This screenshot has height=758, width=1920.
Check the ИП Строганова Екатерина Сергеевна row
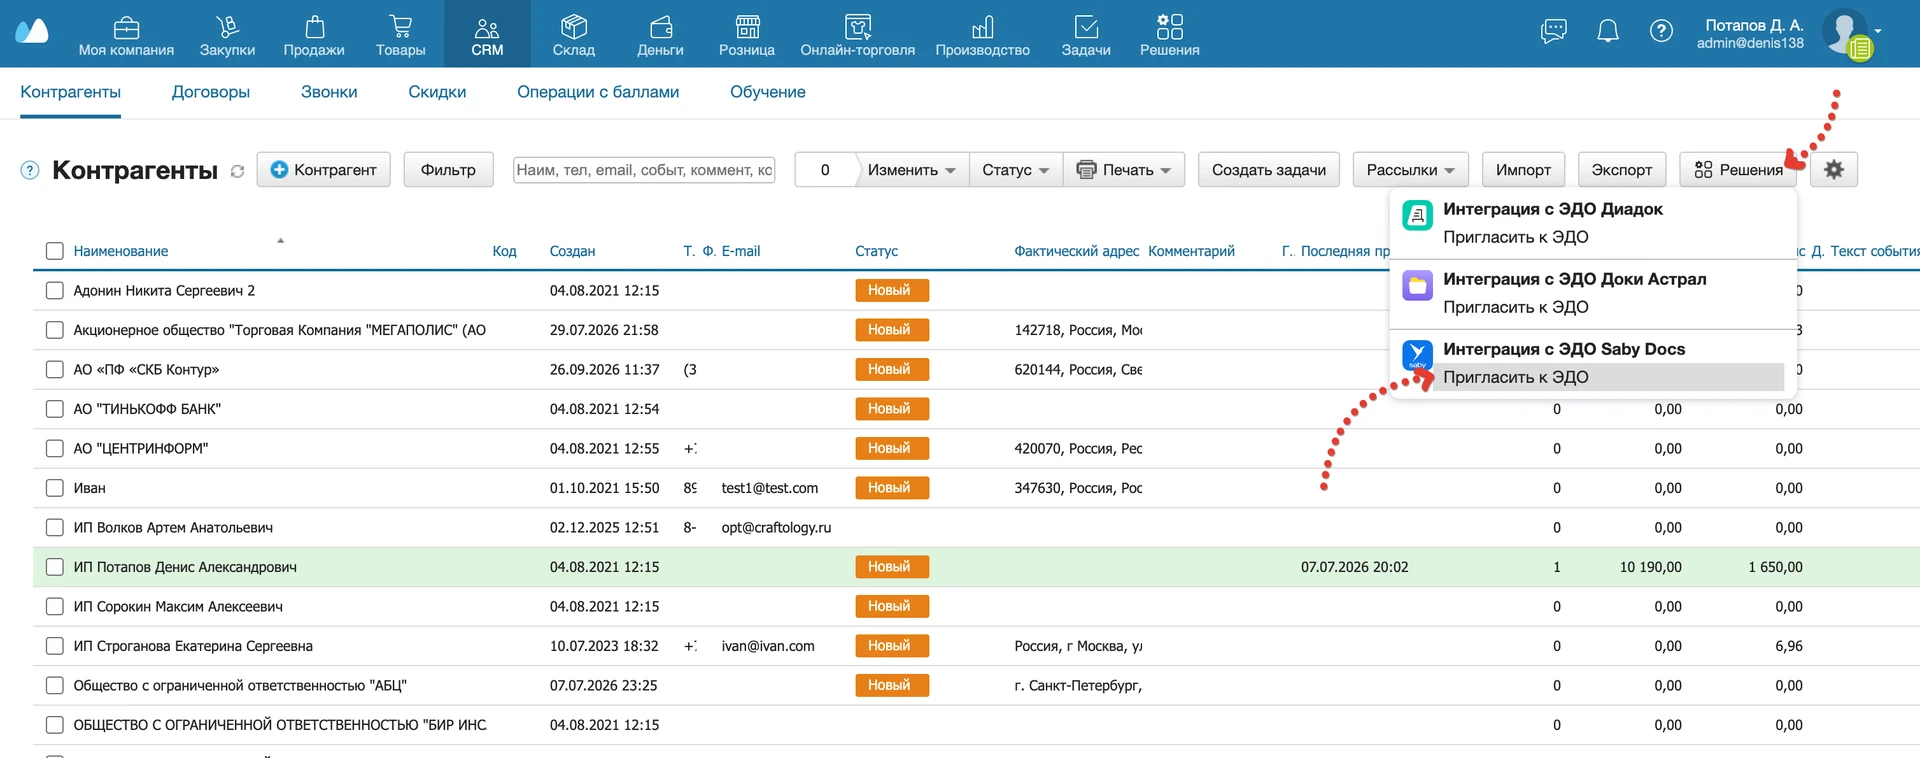[55, 646]
